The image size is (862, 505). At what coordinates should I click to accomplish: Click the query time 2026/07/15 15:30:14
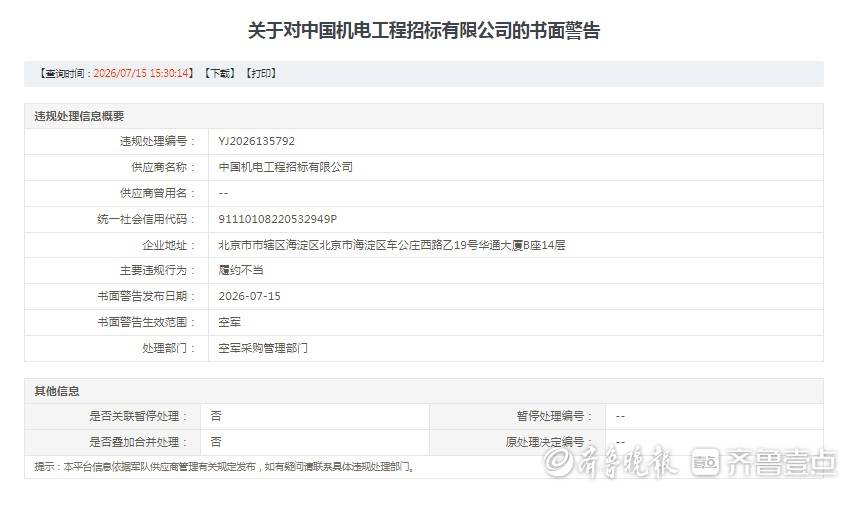(x=141, y=74)
